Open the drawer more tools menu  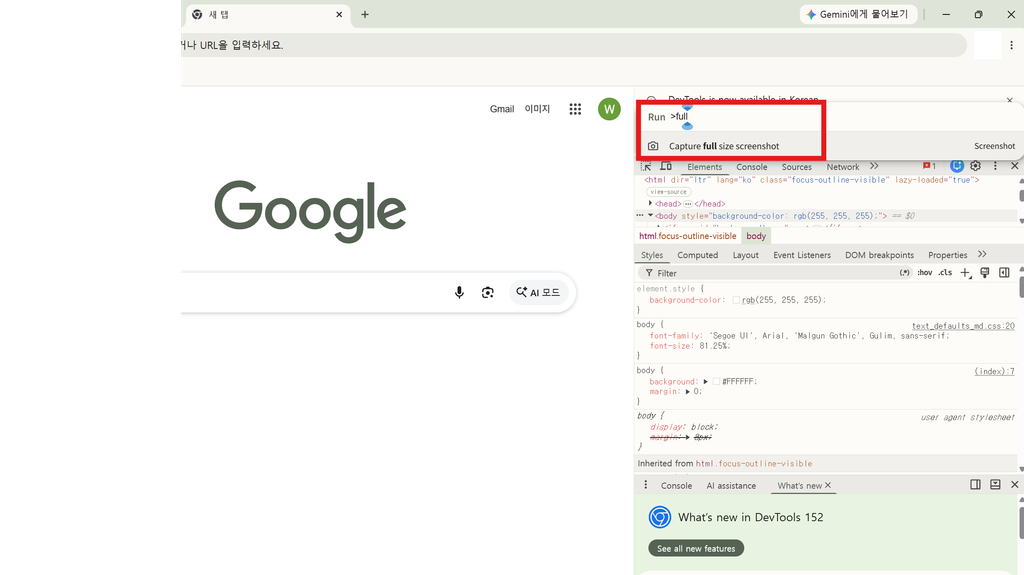click(x=645, y=485)
